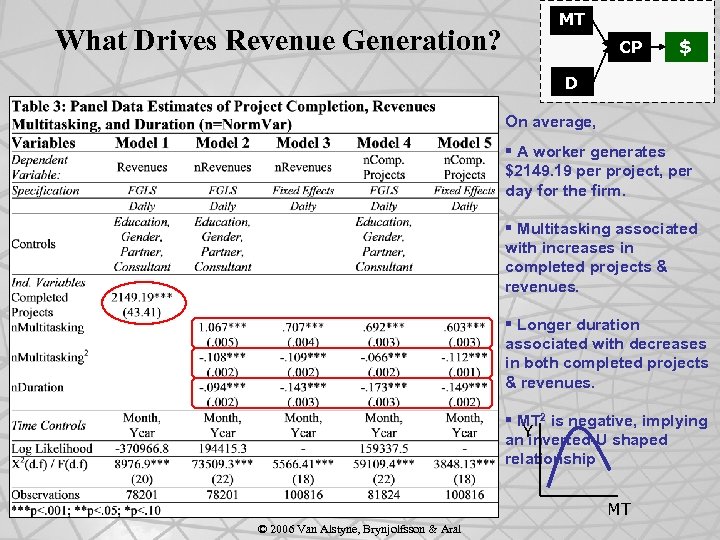Click the green $ box in diagram
Screen dimensions: 720x540
(686, 47)
